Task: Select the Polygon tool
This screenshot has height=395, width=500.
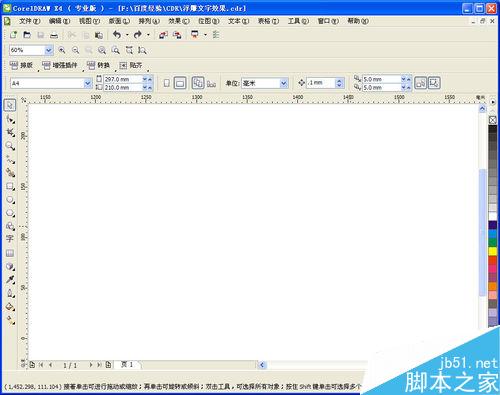Action: (10, 213)
